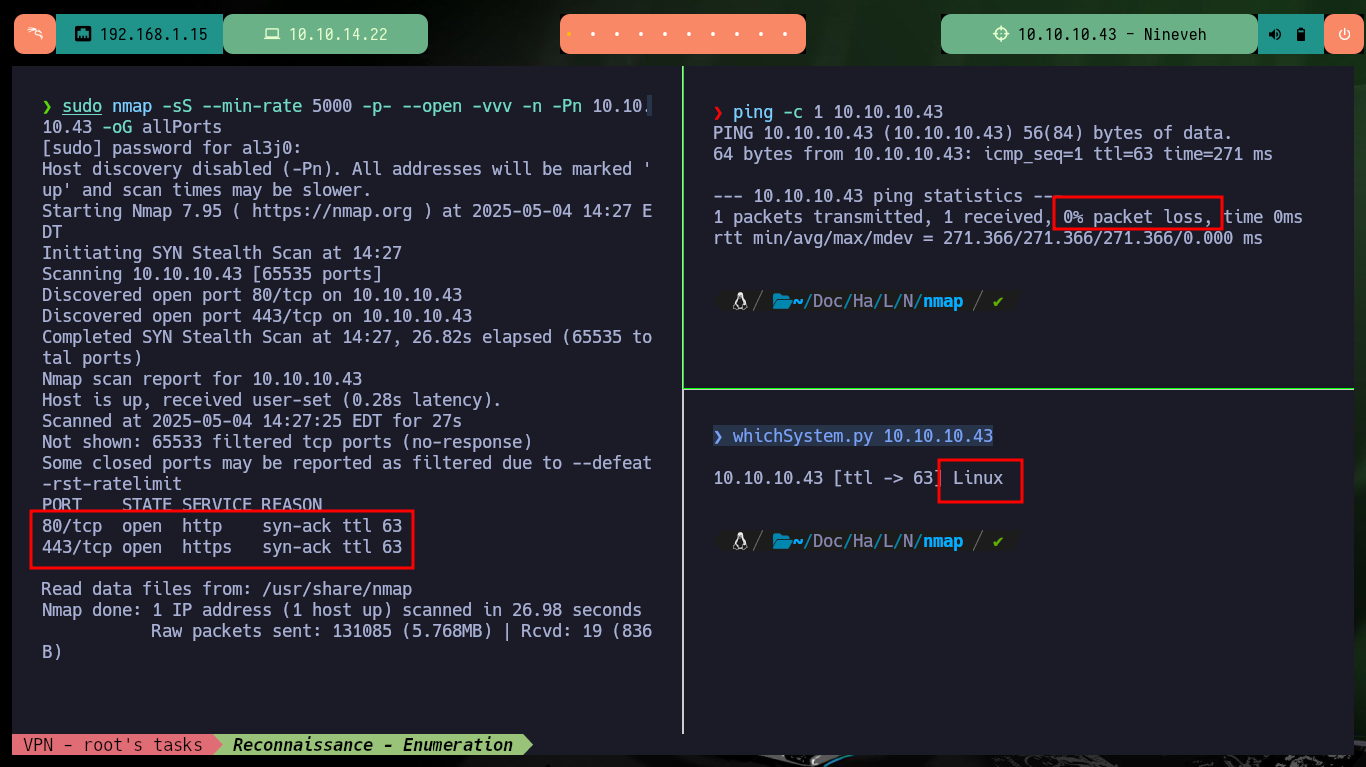Select the 'VPN - root's tasks' tmux window
The image size is (1366, 767).
click(112, 744)
